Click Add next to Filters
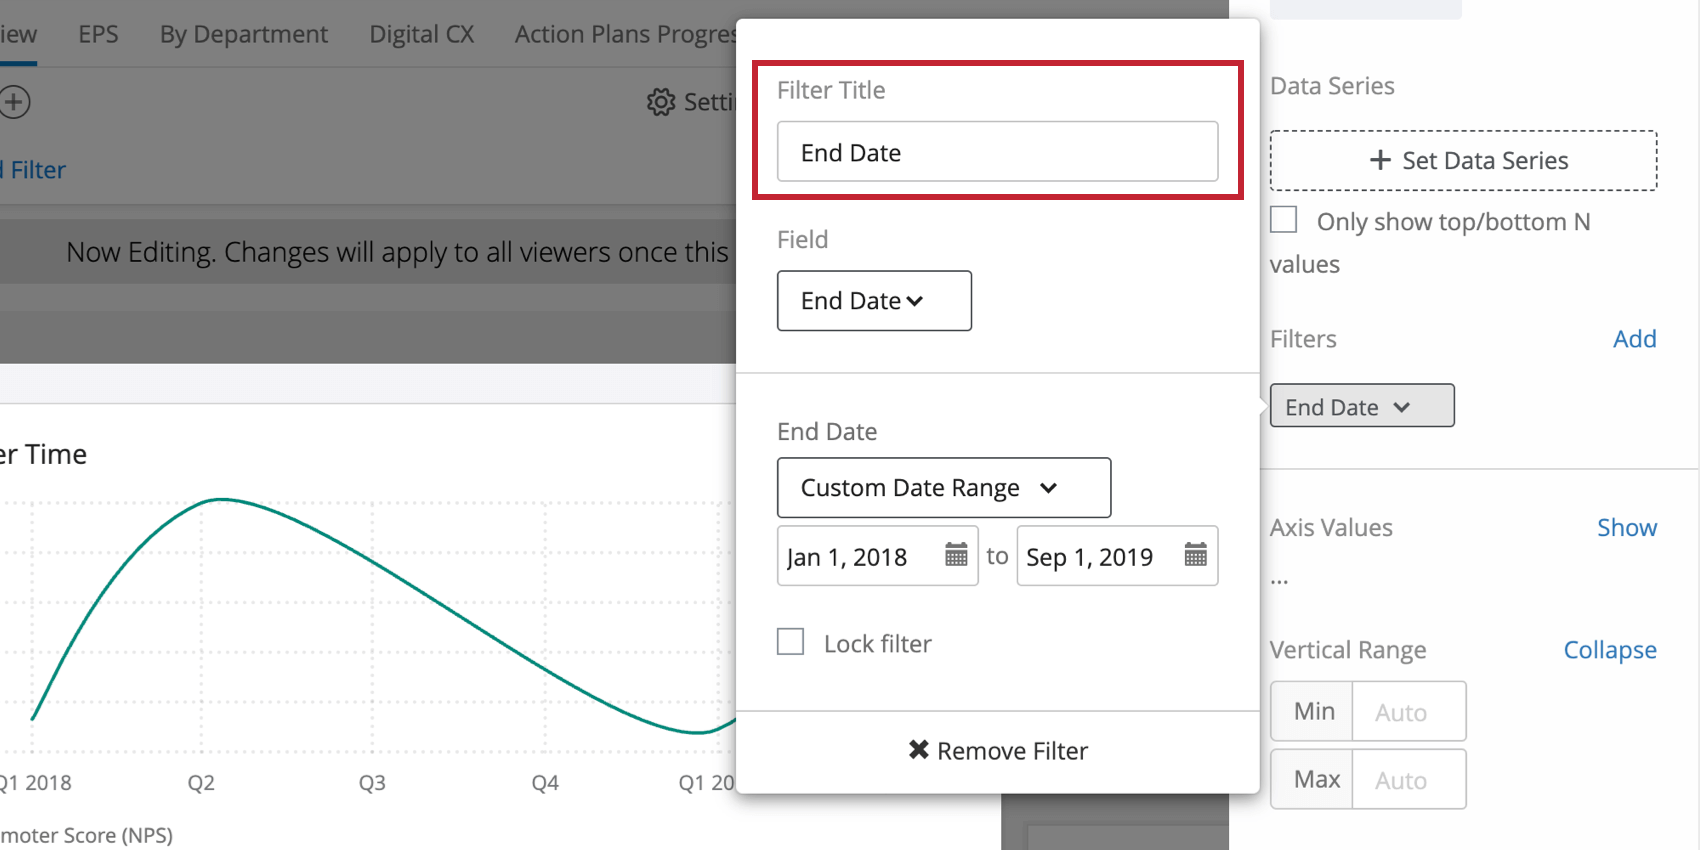 pyautogui.click(x=1635, y=339)
